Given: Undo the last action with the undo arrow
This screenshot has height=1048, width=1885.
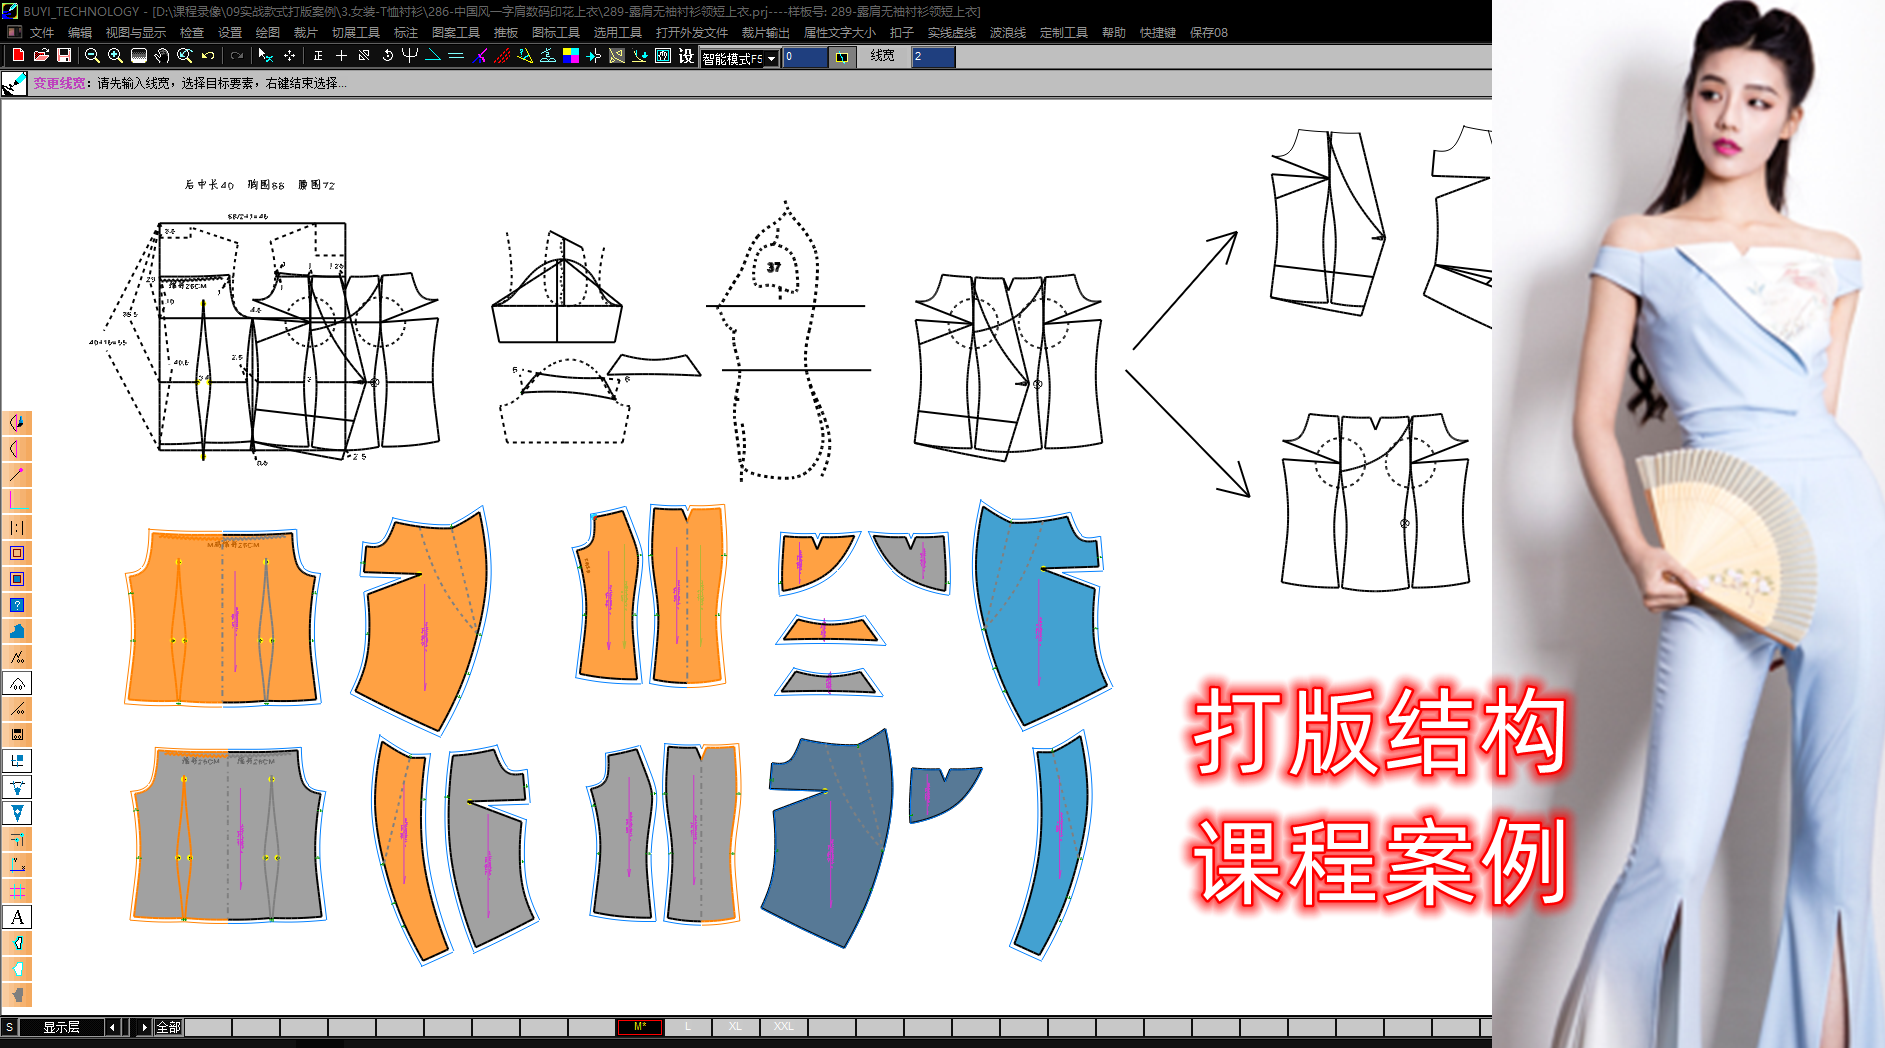Looking at the screenshot, I should point(208,56).
